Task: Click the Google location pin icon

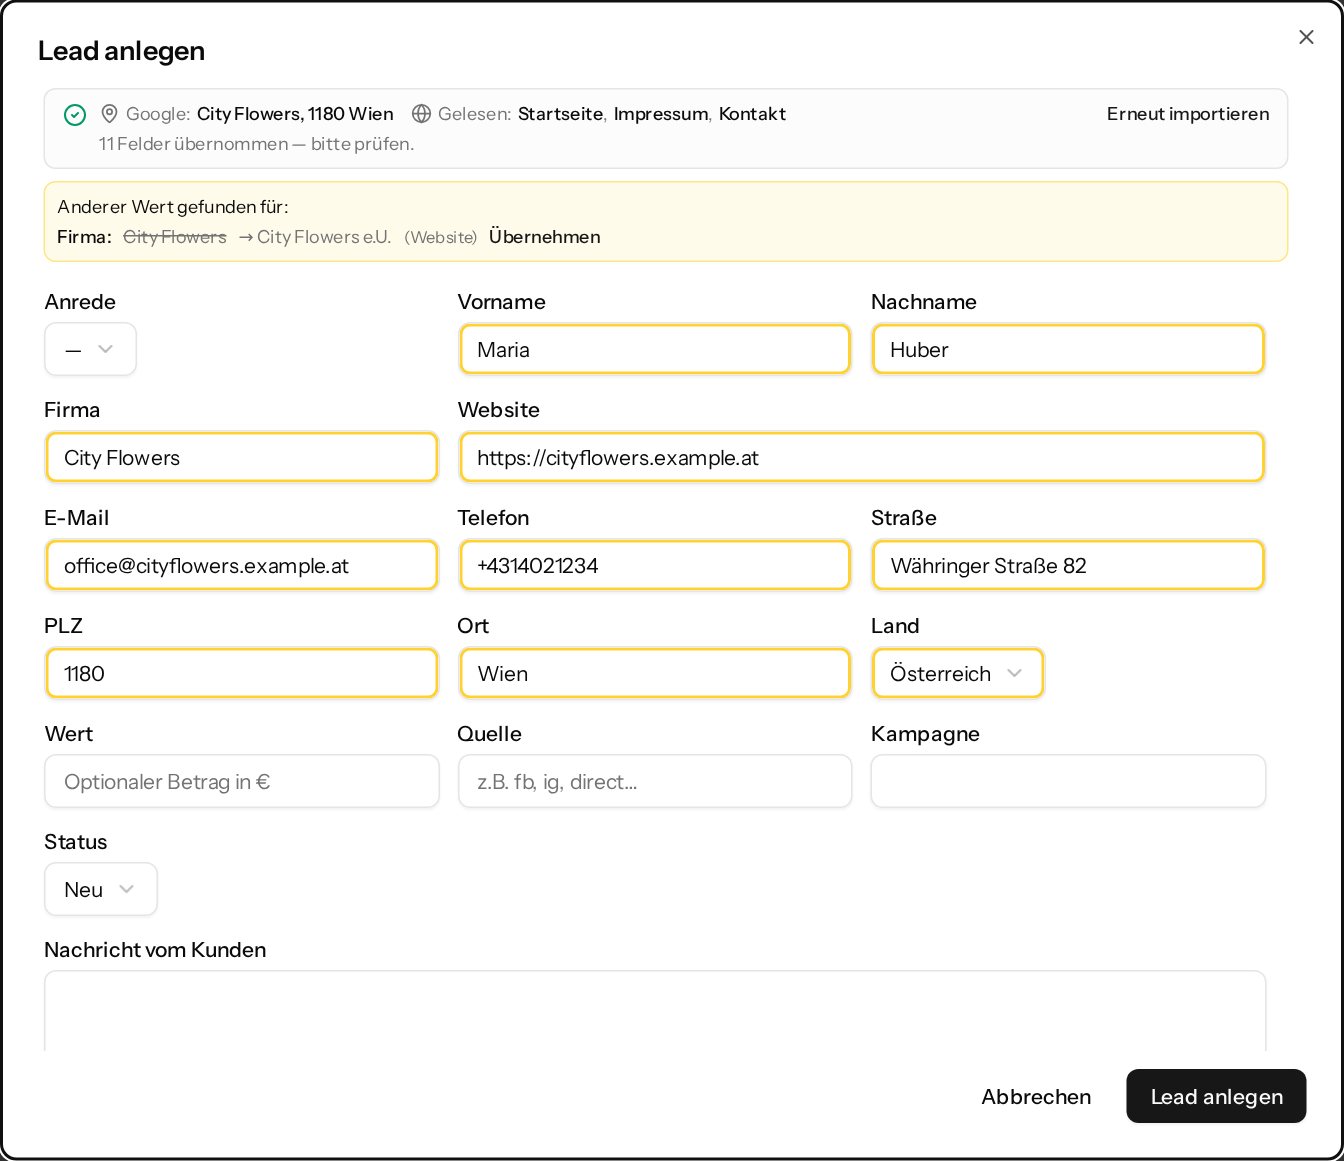Action: point(110,114)
